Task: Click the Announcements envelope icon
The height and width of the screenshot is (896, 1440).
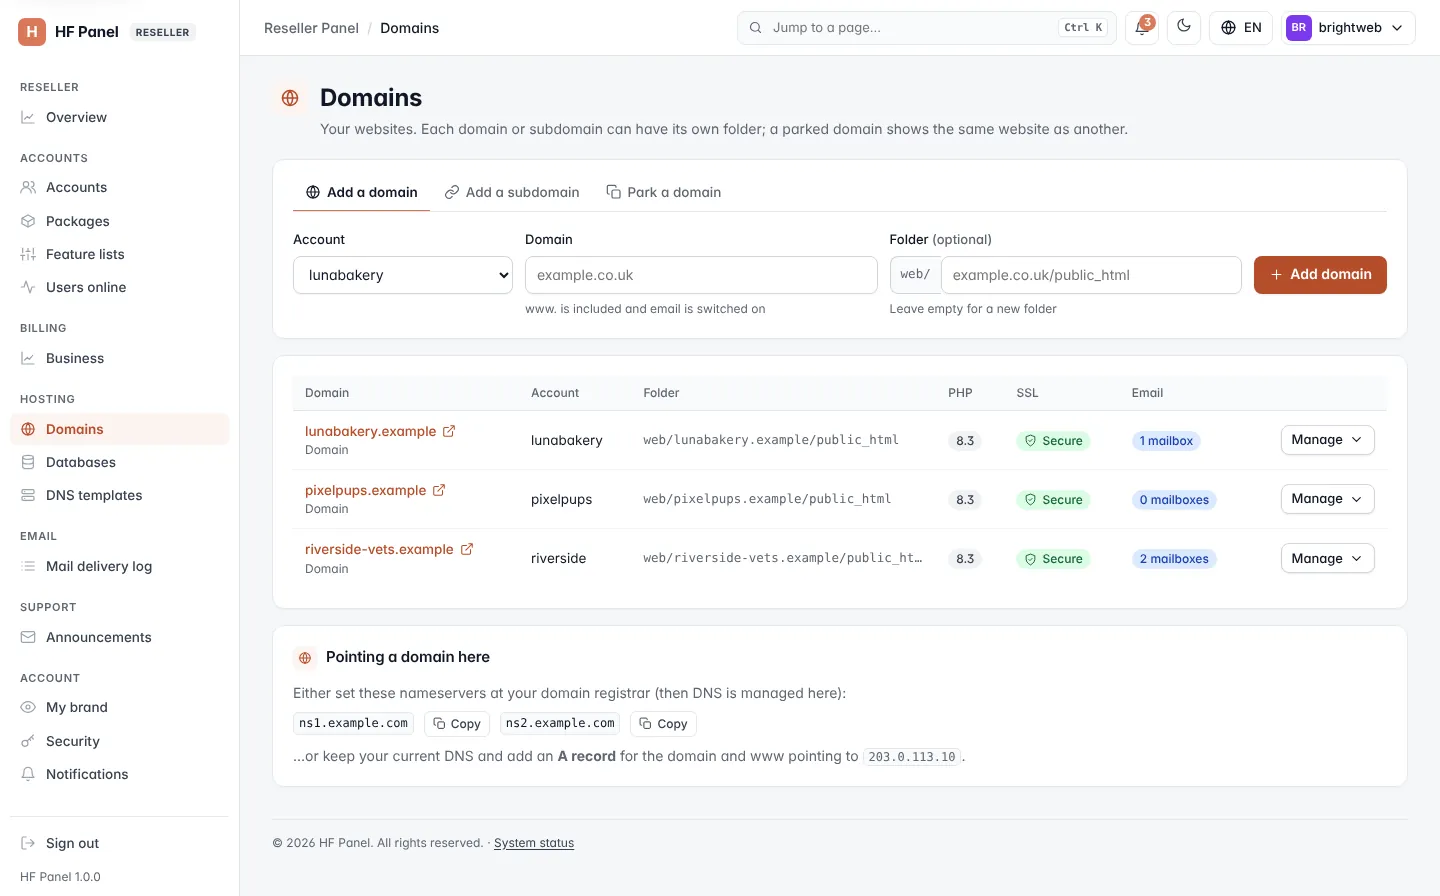Action: (x=28, y=637)
